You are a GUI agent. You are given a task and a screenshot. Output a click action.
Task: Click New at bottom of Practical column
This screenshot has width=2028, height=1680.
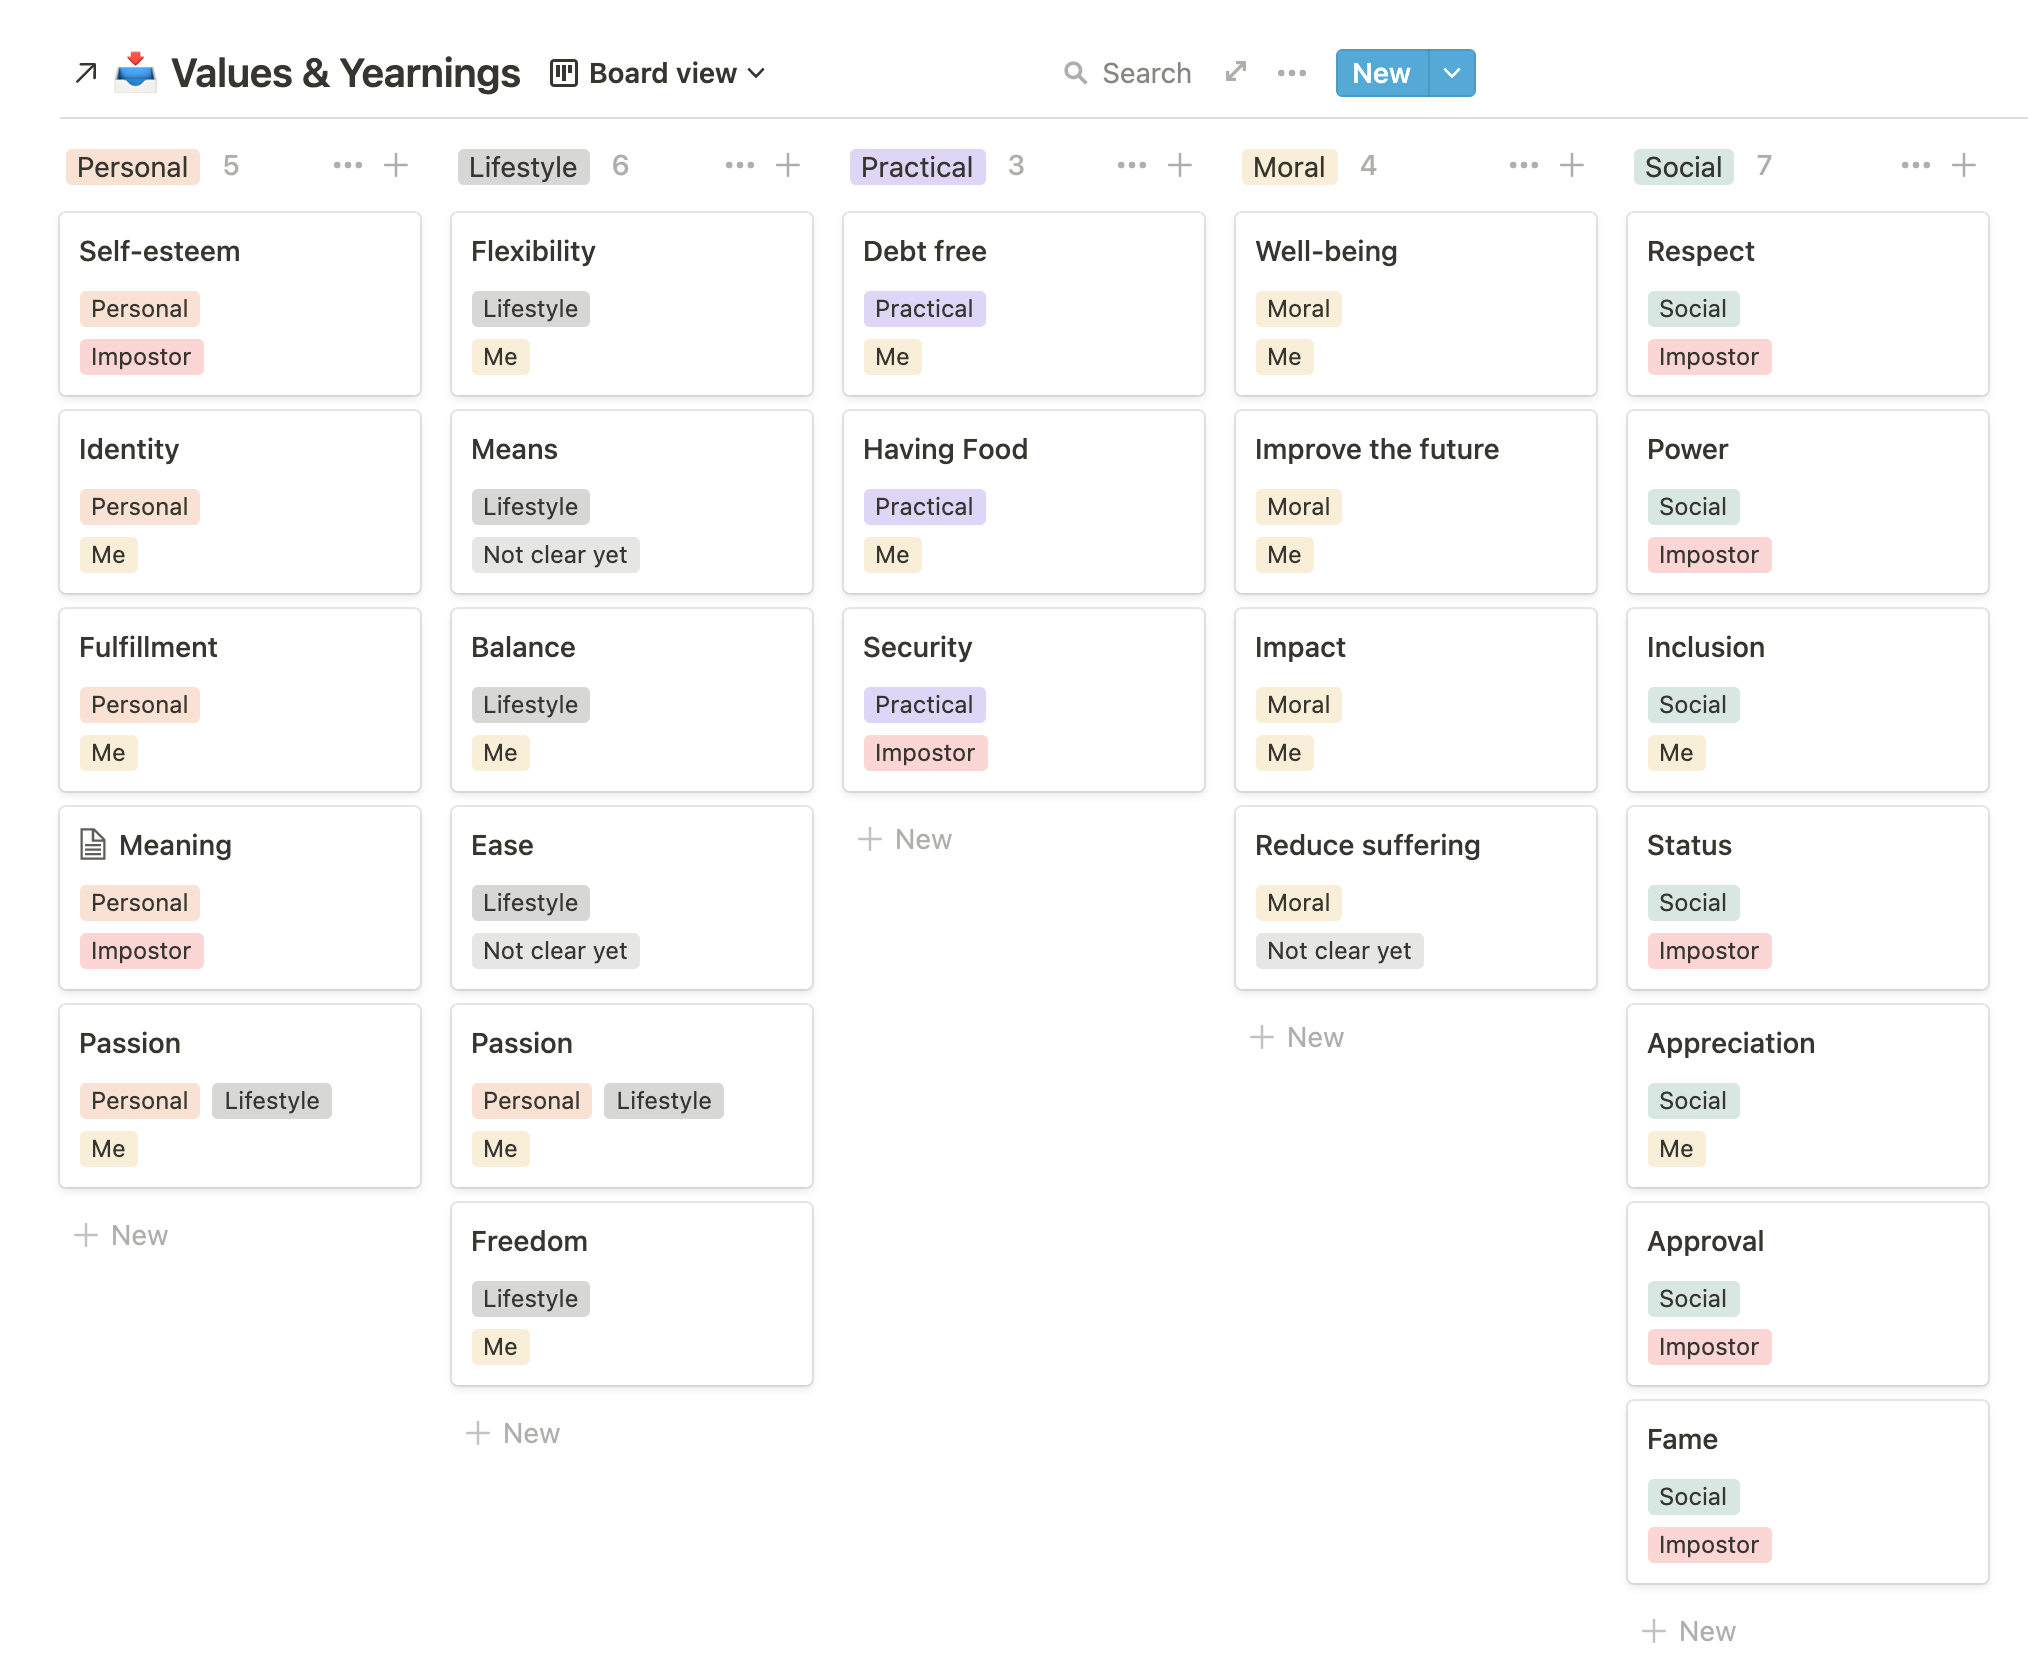905,839
